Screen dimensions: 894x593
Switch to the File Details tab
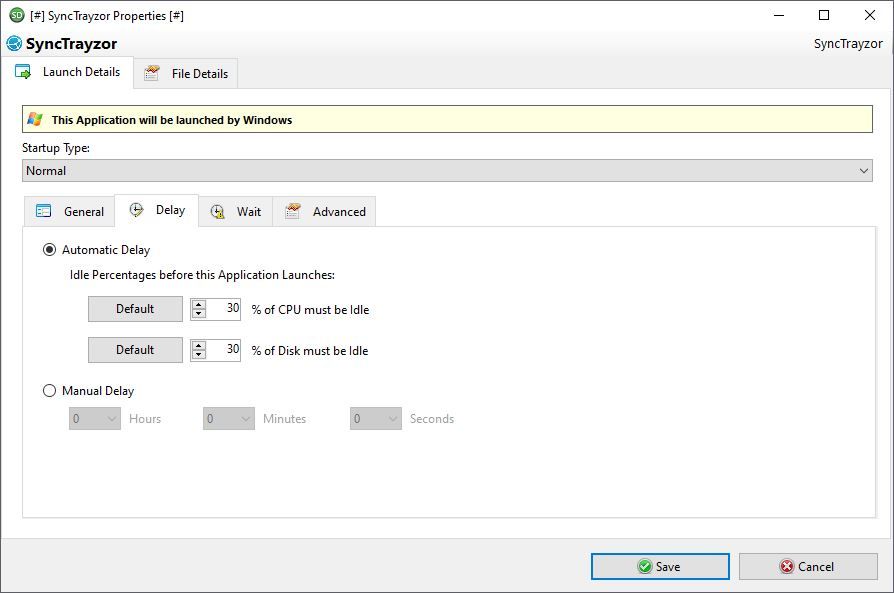pyautogui.click(x=185, y=73)
